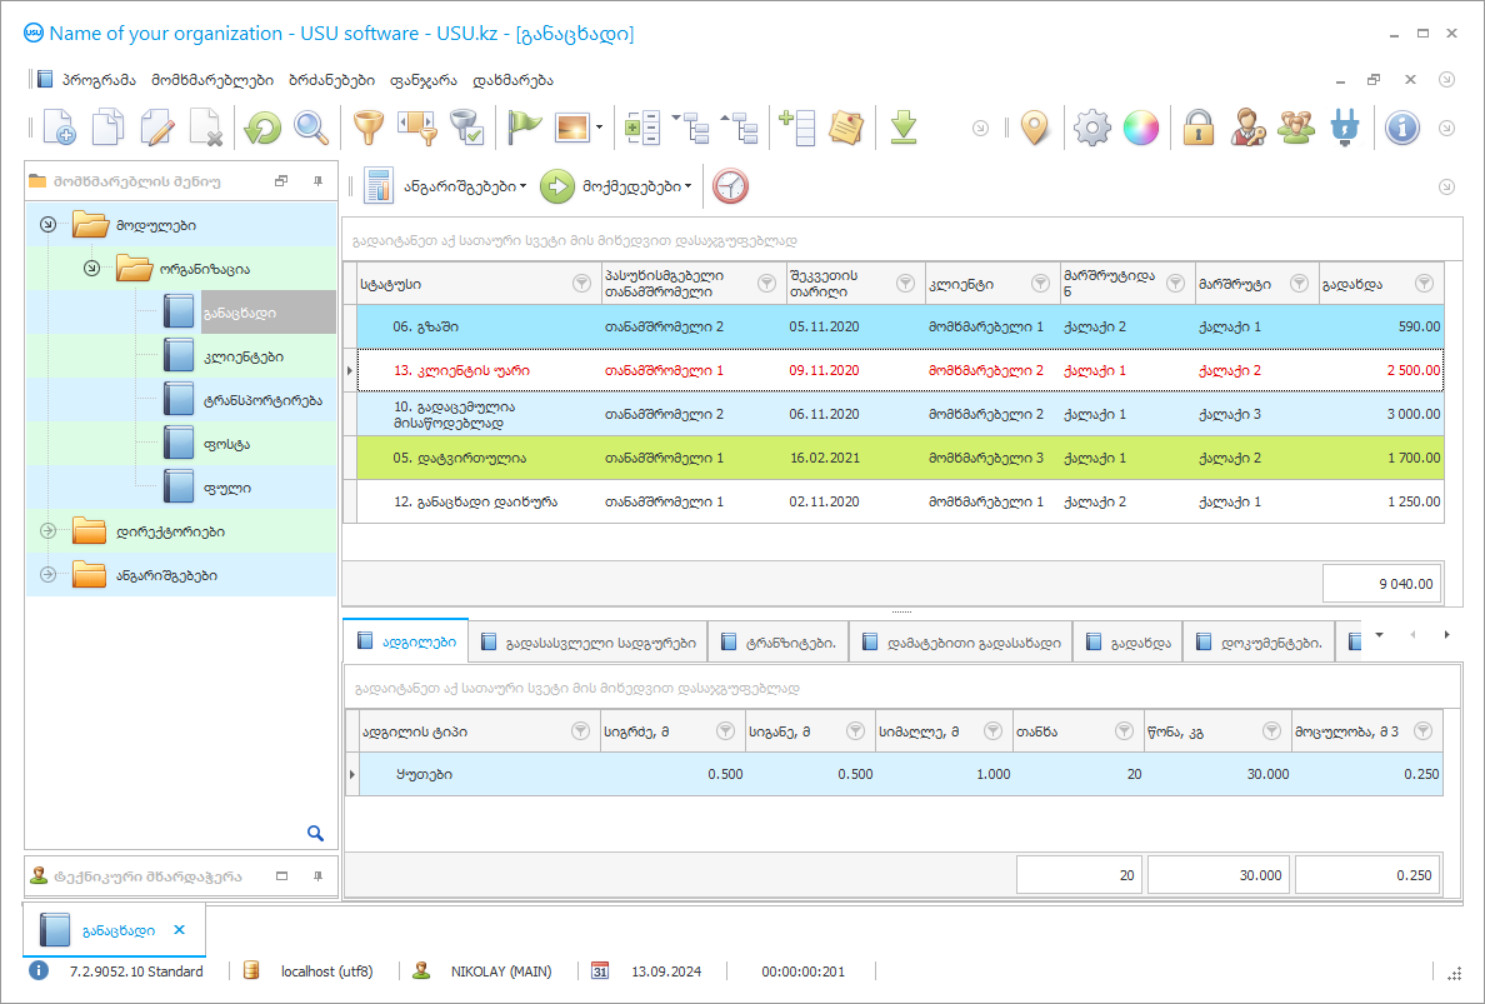Click the edit record pencil icon
Viewport: 1485px width, 1004px height.
tap(157, 128)
